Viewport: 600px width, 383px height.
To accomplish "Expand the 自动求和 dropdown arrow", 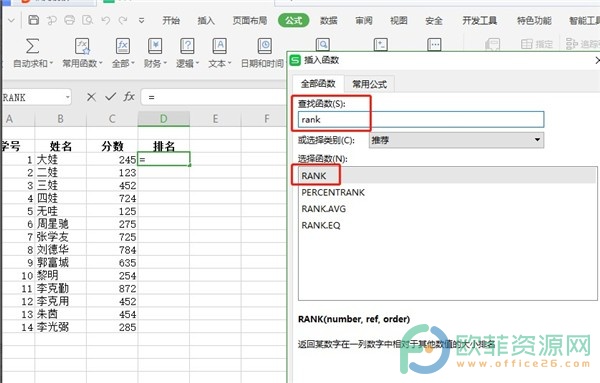I will point(51,63).
